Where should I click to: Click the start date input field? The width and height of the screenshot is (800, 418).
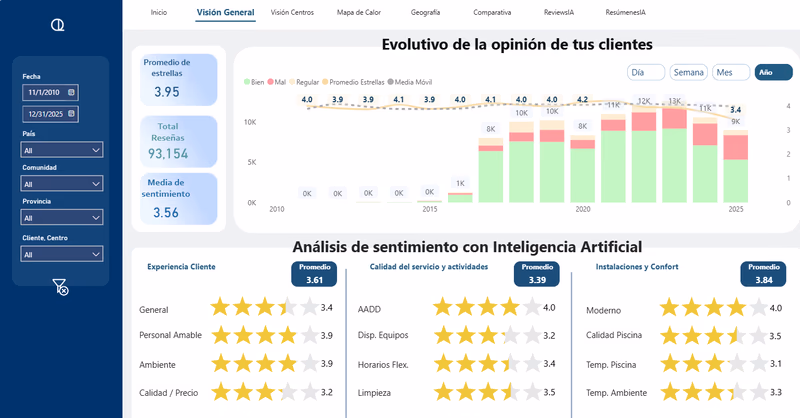click(44, 92)
